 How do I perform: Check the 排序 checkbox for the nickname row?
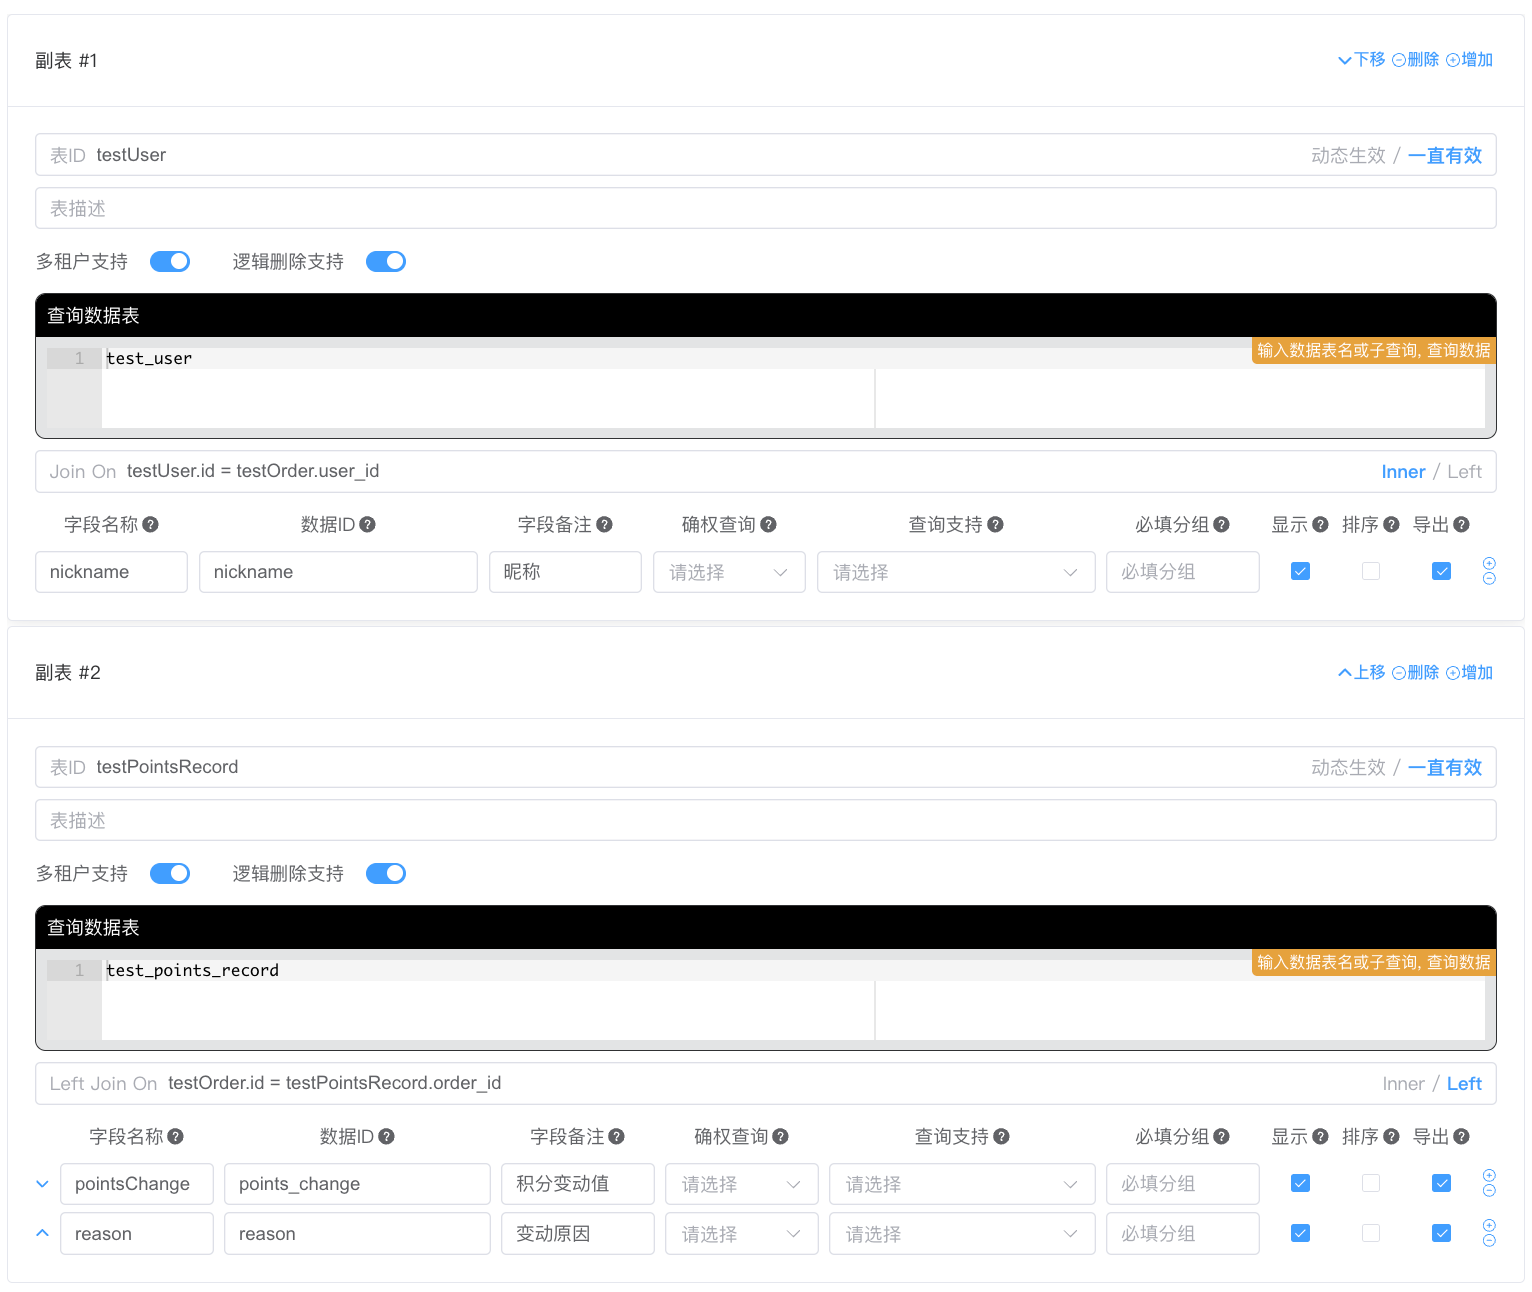1371,571
